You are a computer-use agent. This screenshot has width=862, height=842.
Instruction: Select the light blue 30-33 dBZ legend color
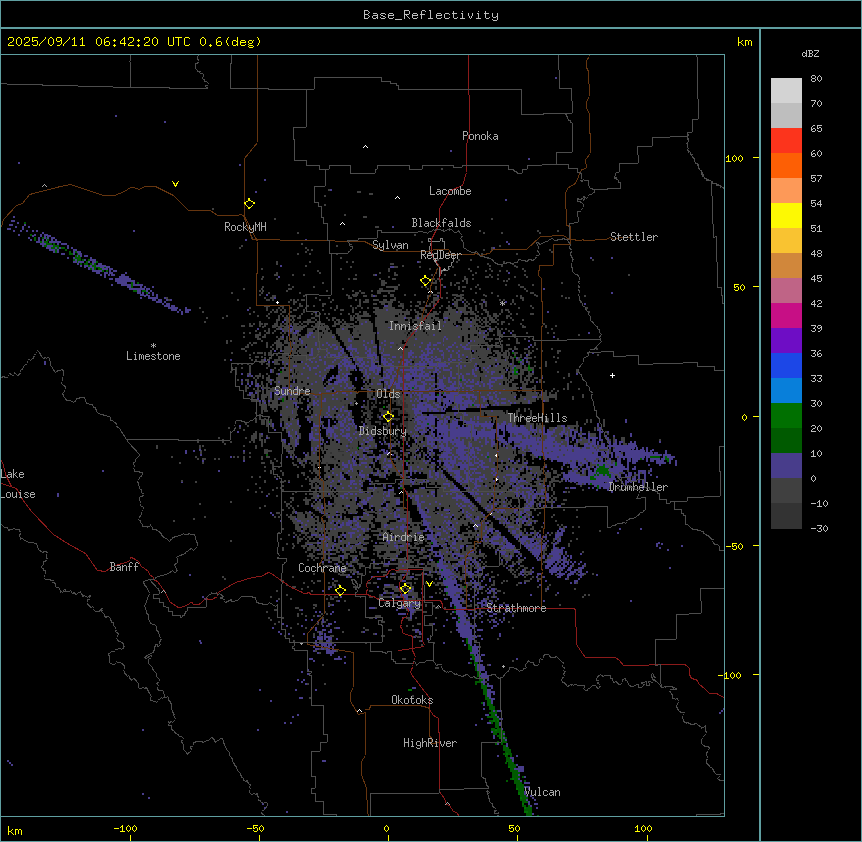tap(786, 390)
